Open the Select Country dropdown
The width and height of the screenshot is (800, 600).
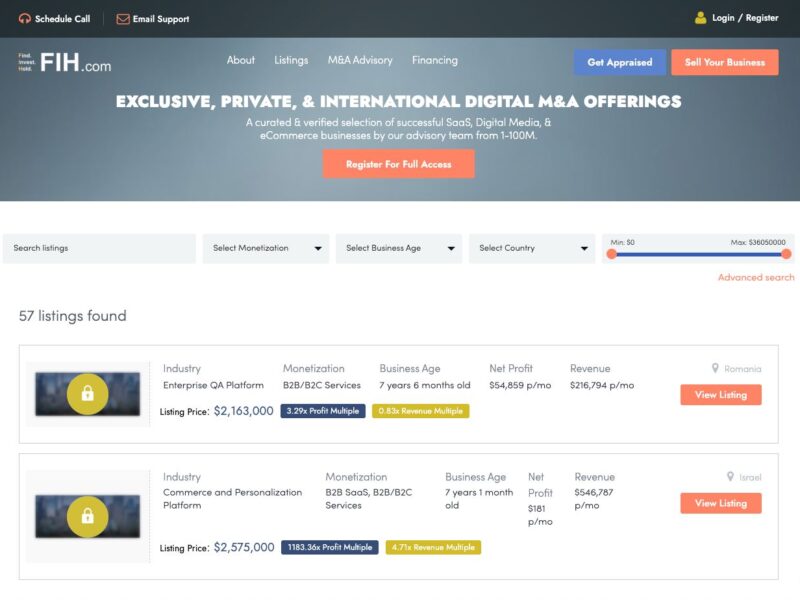click(532, 248)
